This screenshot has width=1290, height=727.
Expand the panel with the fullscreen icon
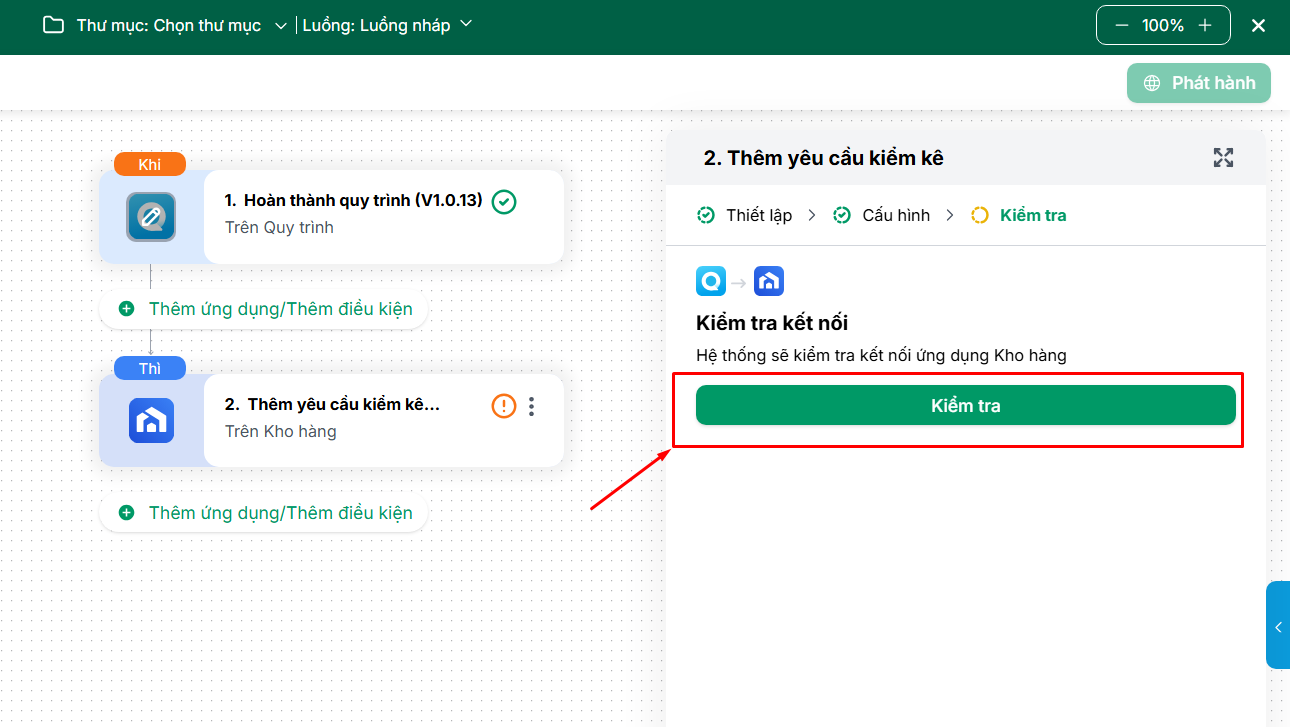1223,158
